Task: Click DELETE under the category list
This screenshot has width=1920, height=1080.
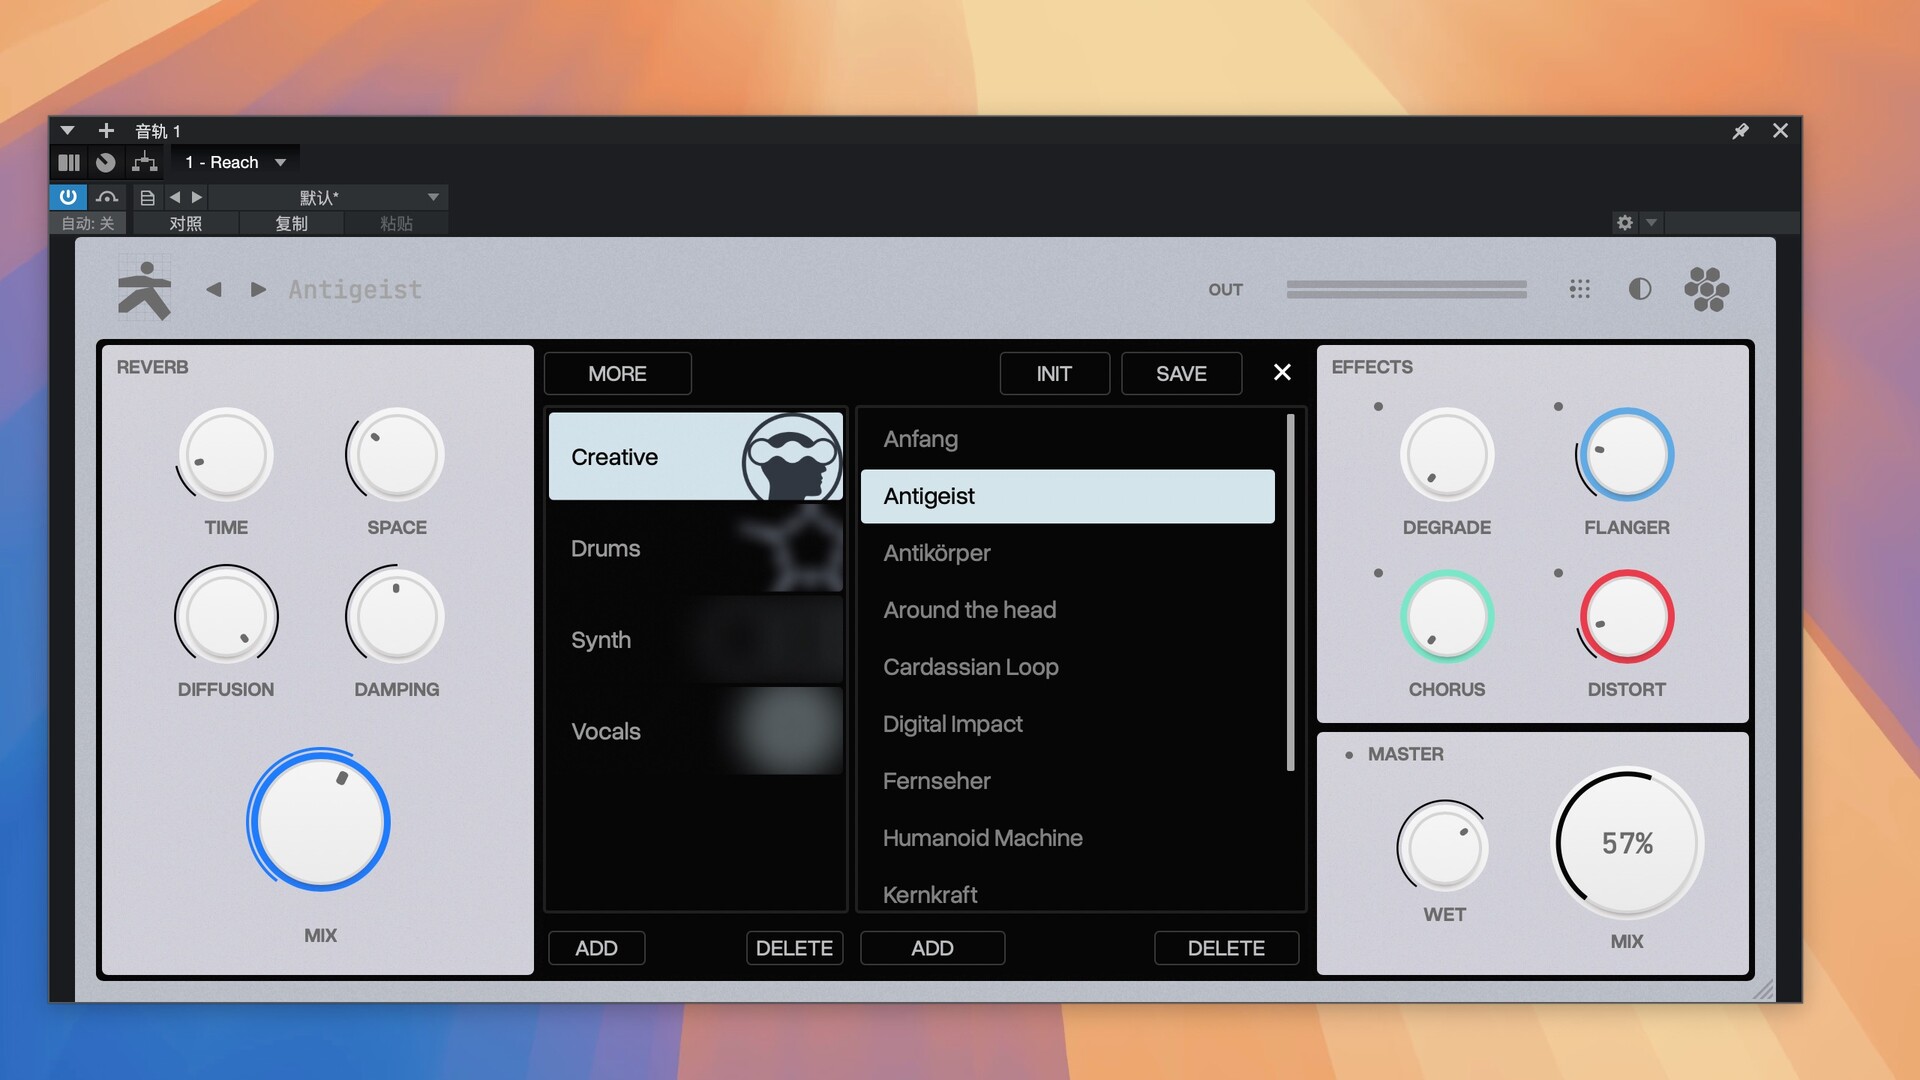Action: [794, 948]
